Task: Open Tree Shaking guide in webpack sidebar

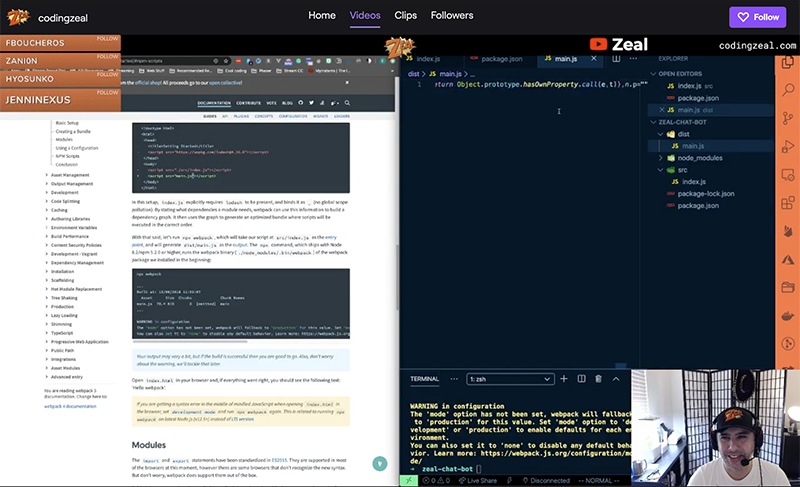Action: coord(64,298)
